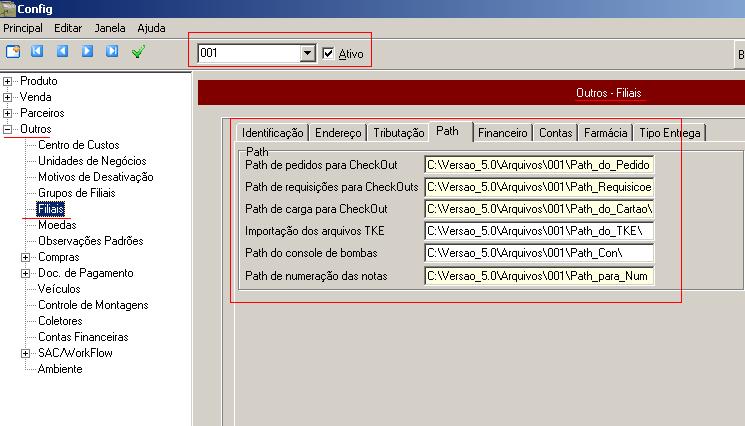Switch to the Financeiro tab

click(x=503, y=133)
